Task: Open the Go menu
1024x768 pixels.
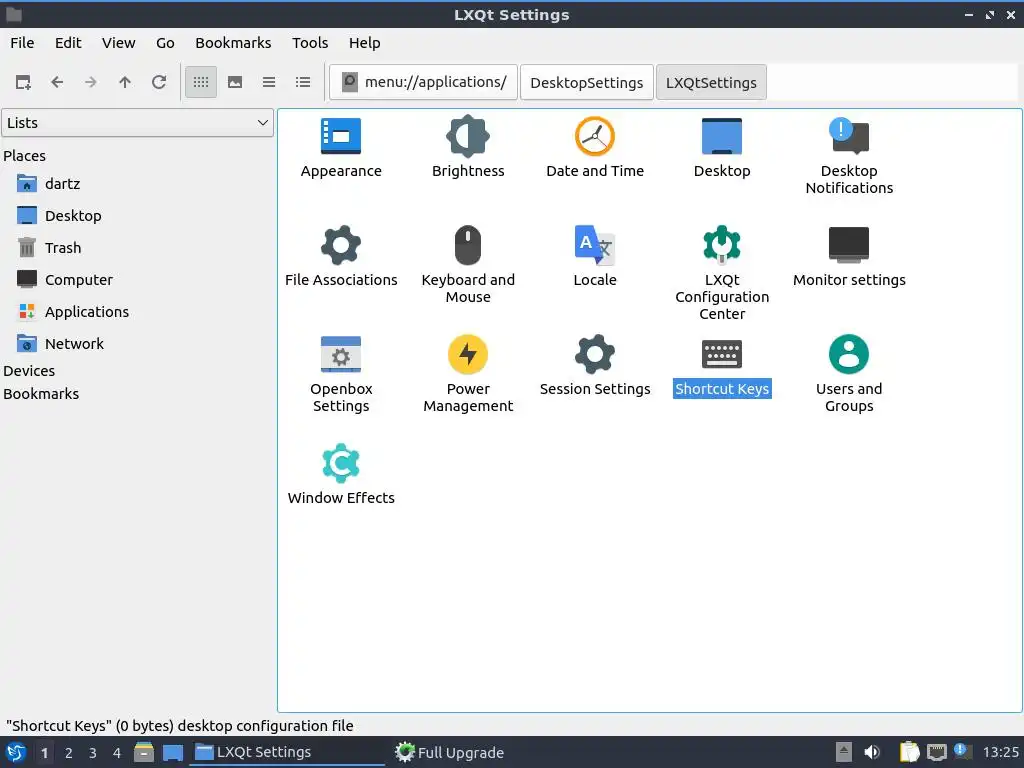Action: (x=165, y=43)
